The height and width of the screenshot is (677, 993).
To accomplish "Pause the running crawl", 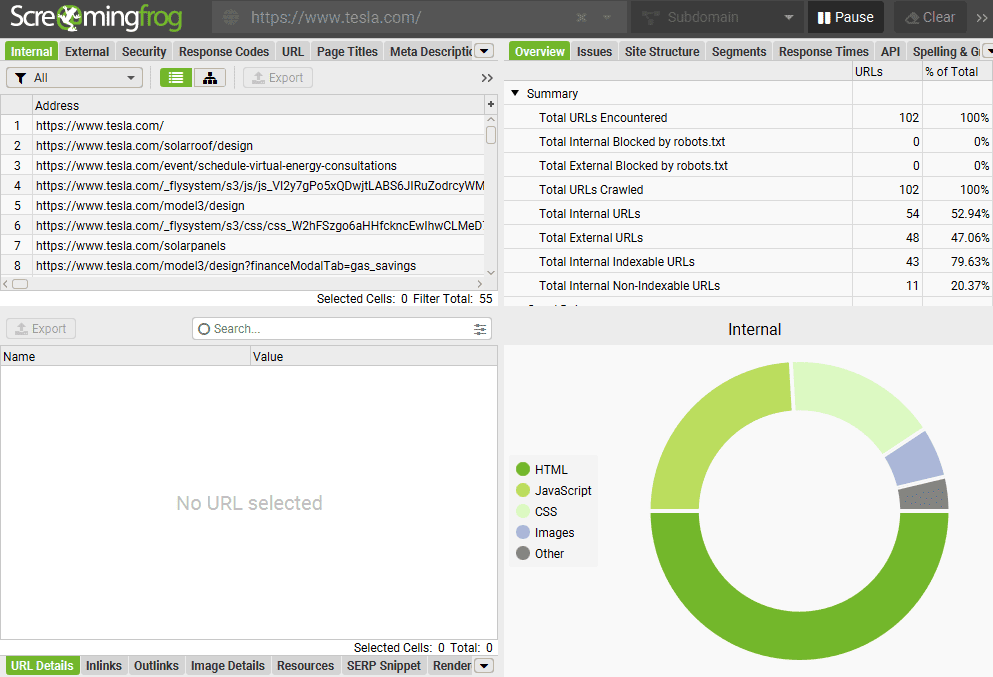I will pyautogui.click(x=845, y=17).
